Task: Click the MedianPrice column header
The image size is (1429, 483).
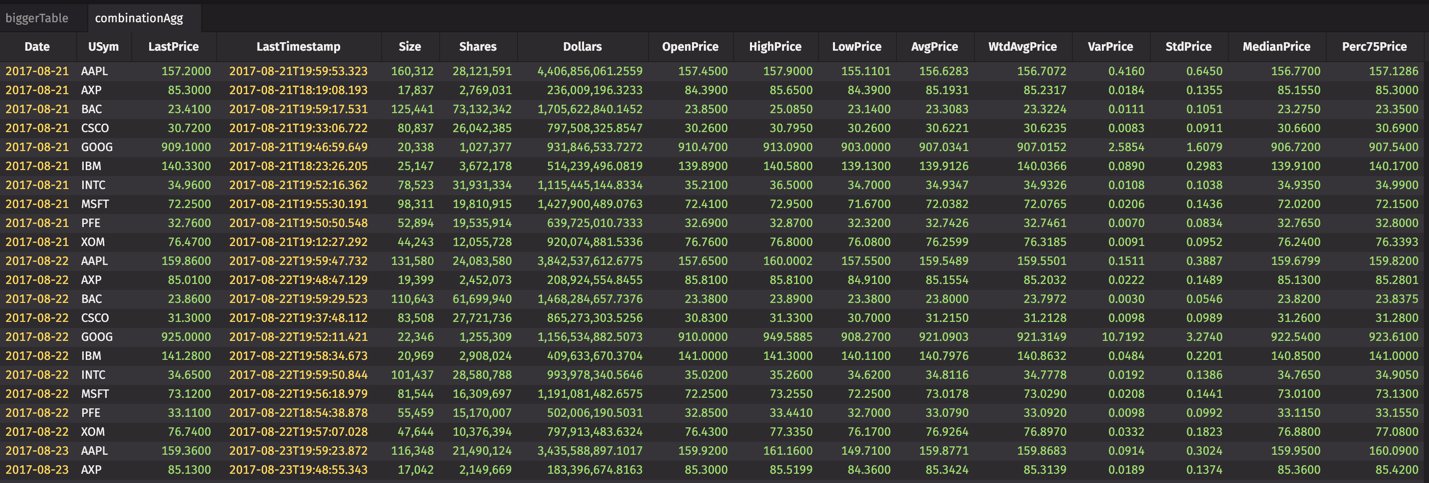Action: coord(1276,47)
